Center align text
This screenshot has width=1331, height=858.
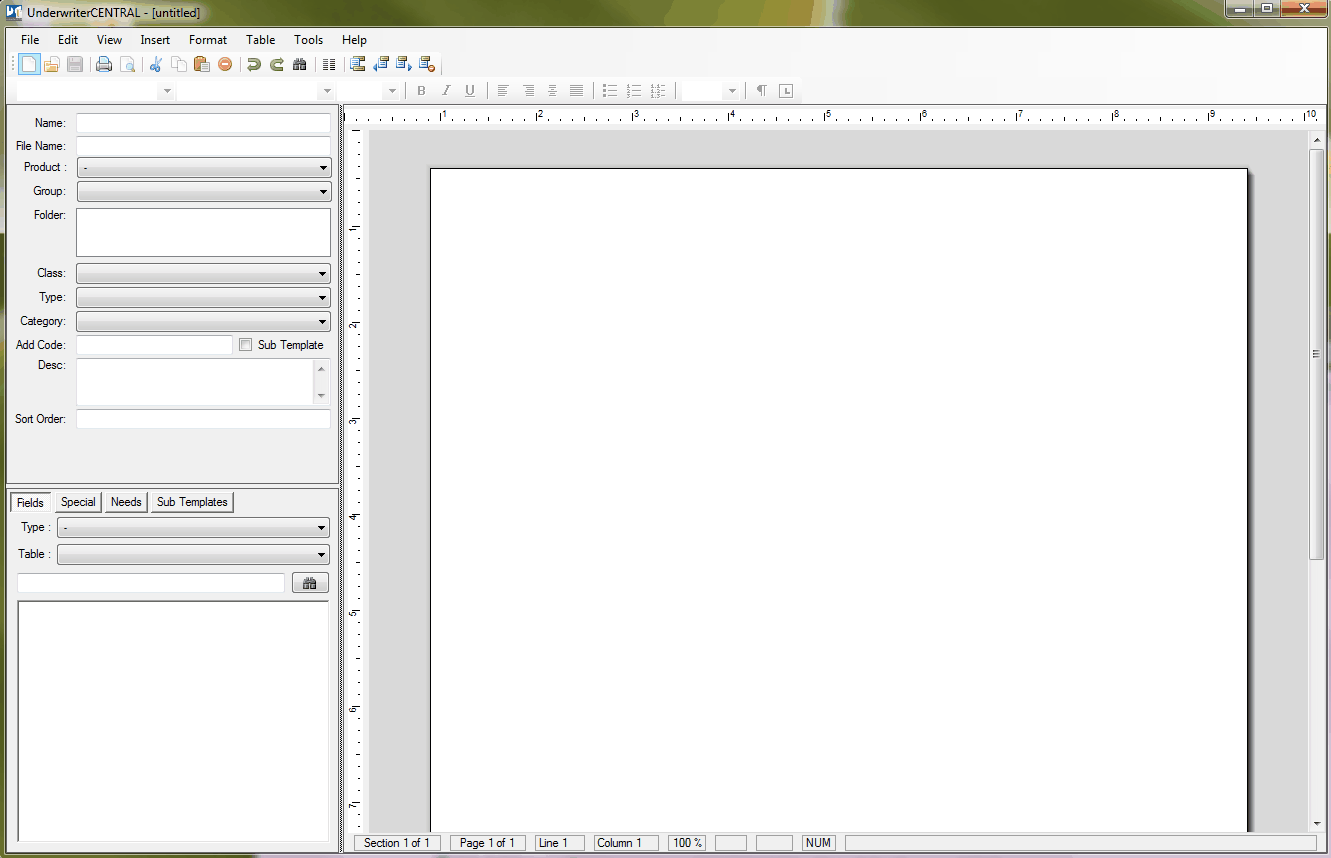(552, 91)
